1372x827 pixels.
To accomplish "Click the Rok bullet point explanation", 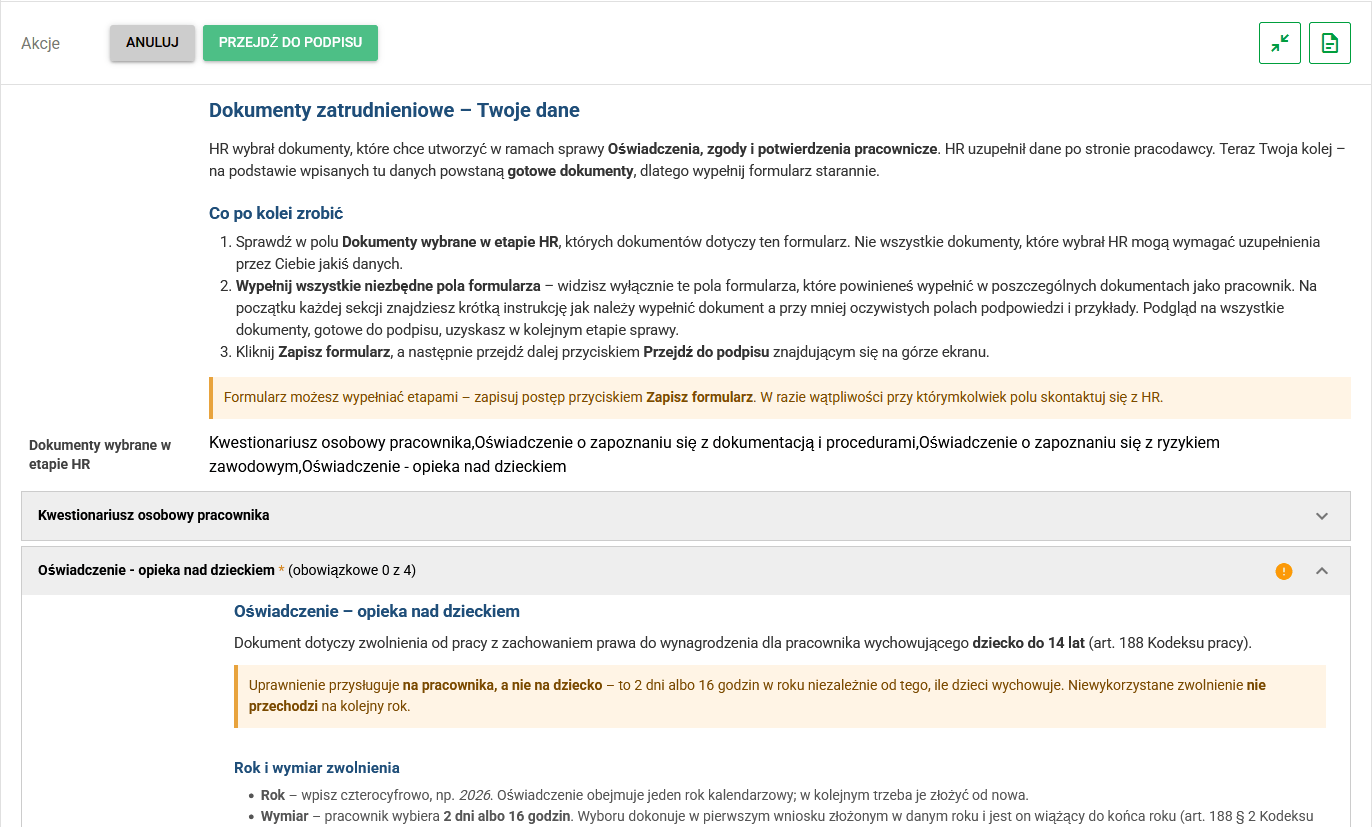I will coord(644,795).
